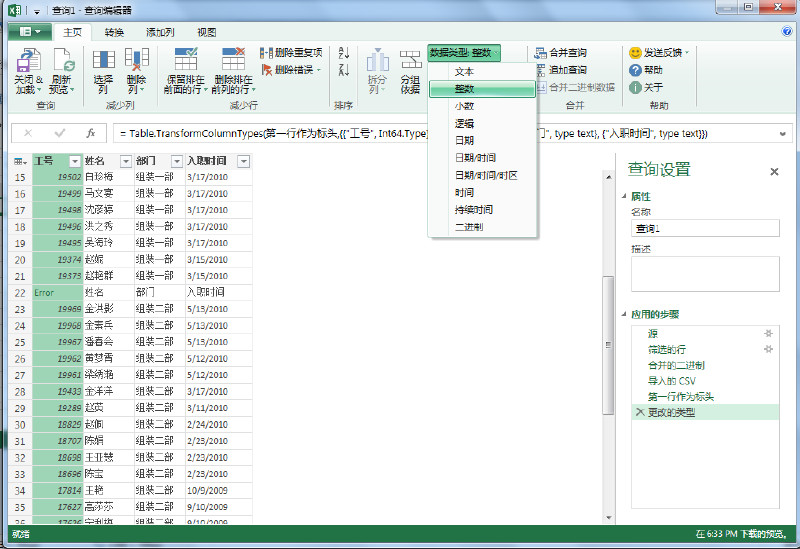The height and width of the screenshot is (549, 800).
Task: Click Merge Queries (合并查询)
Action: tap(561, 53)
